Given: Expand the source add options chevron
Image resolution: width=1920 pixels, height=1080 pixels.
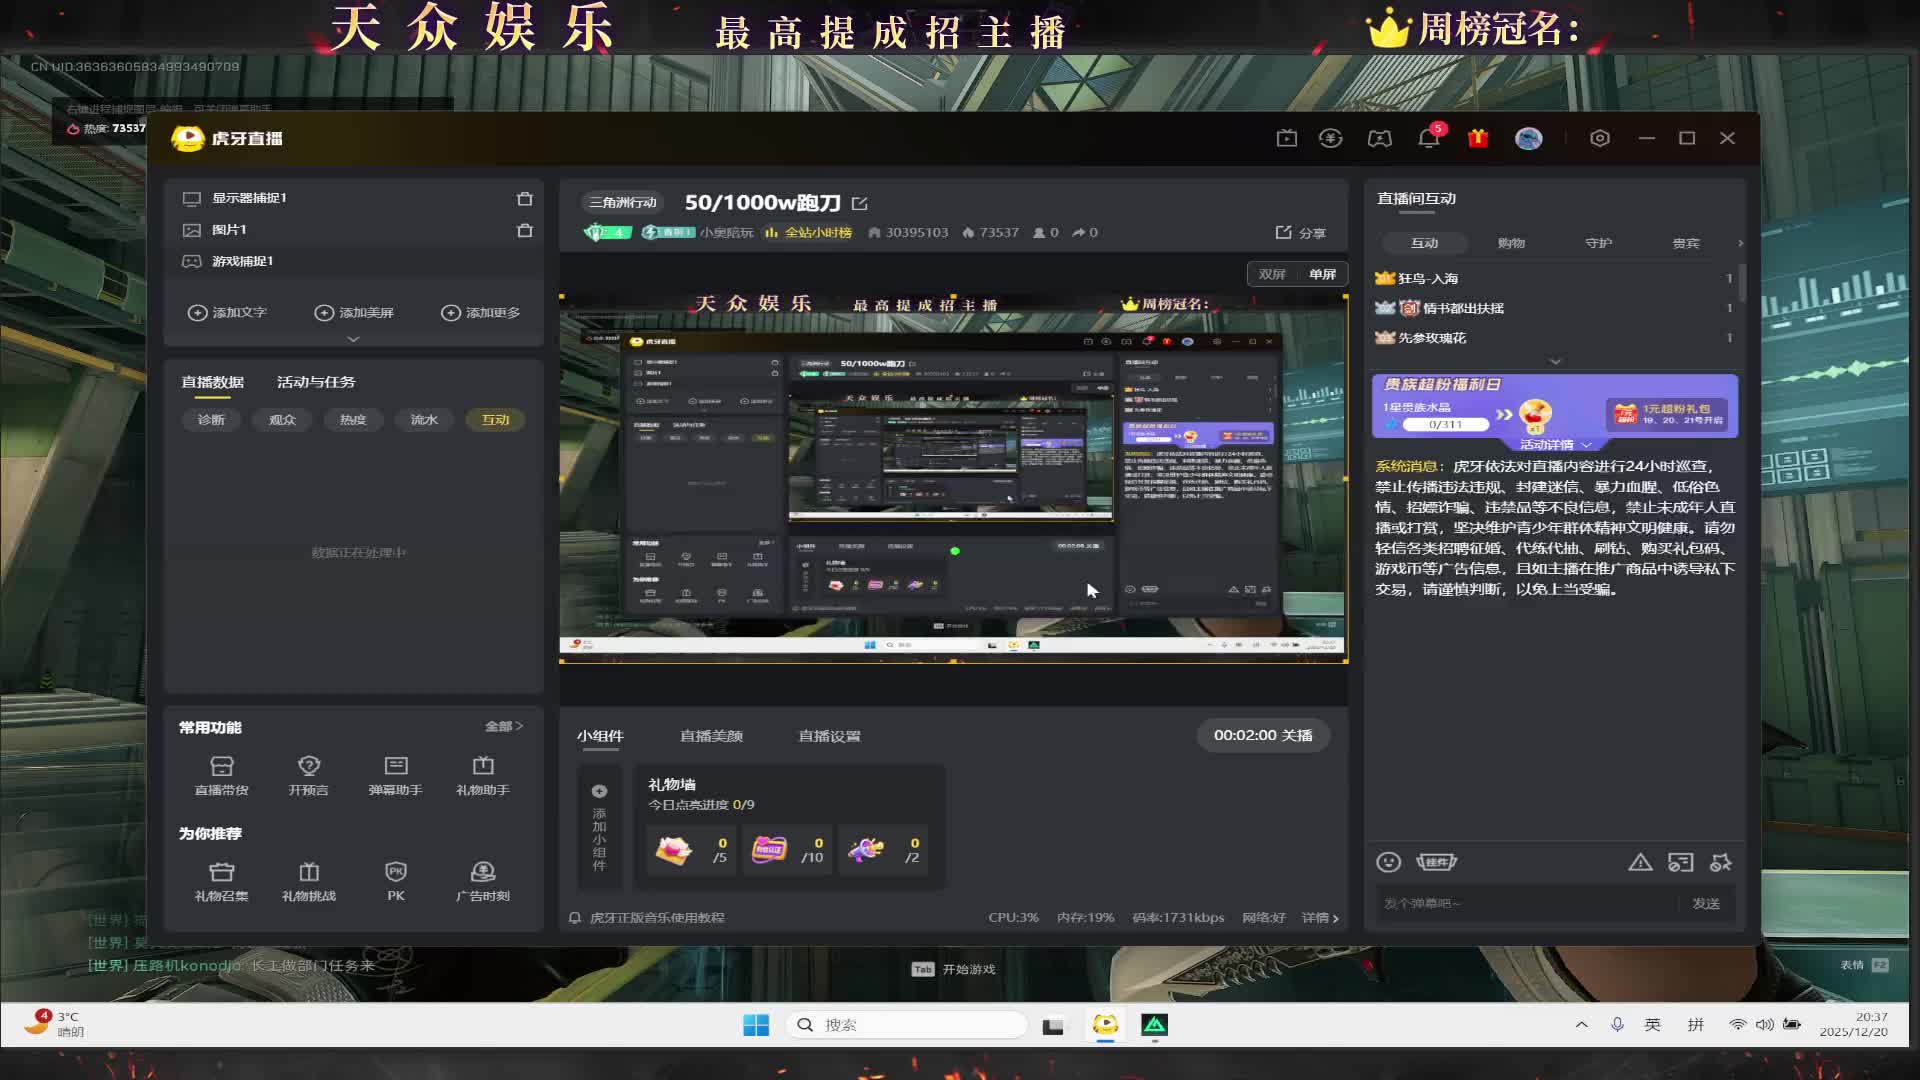Looking at the screenshot, I should tap(353, 340).
